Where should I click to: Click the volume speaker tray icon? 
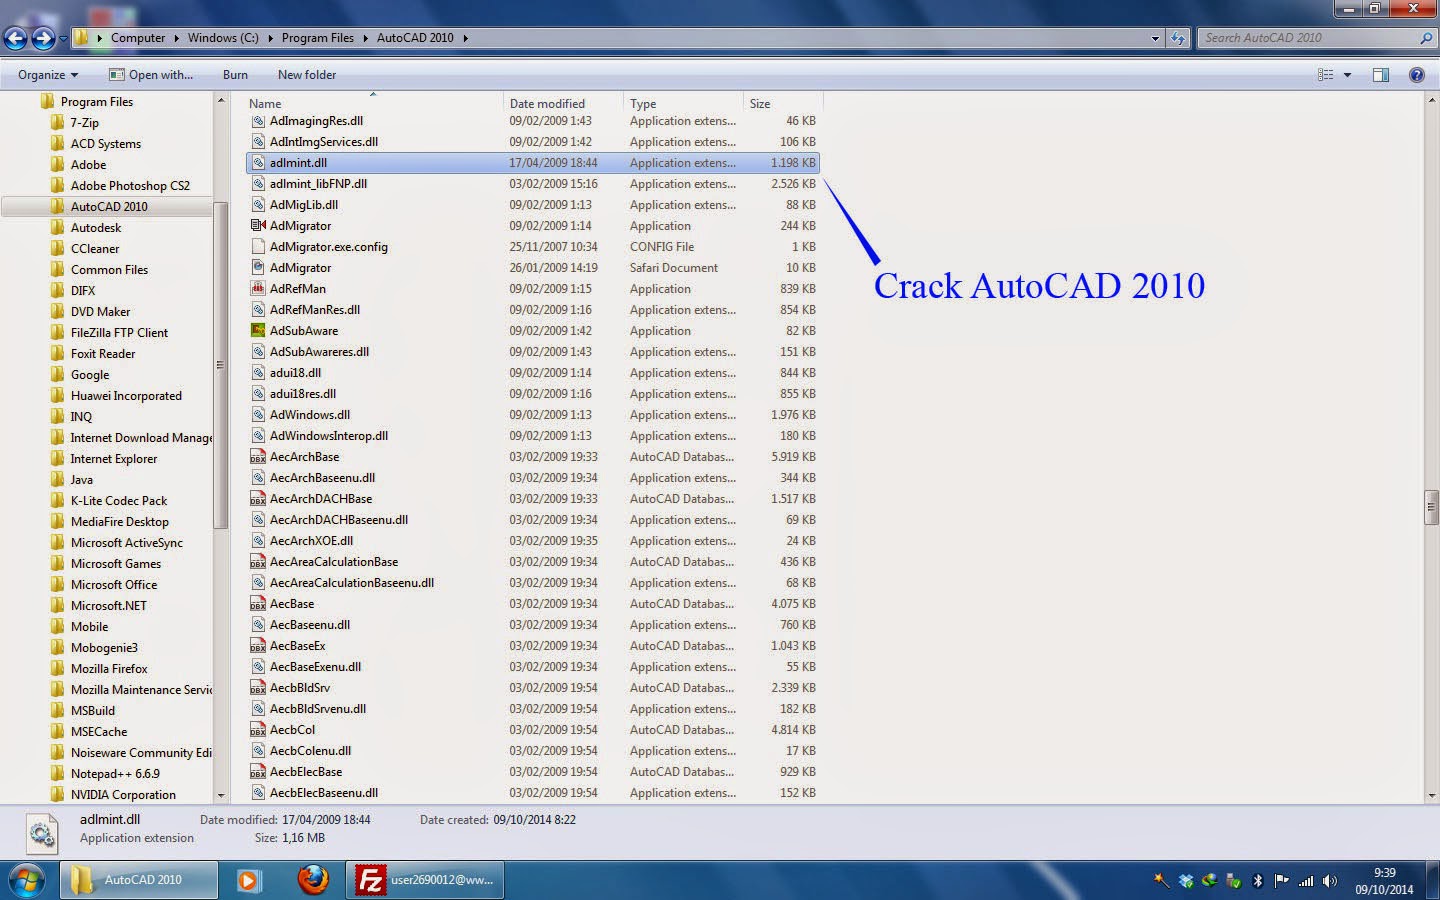[1330, 881]
